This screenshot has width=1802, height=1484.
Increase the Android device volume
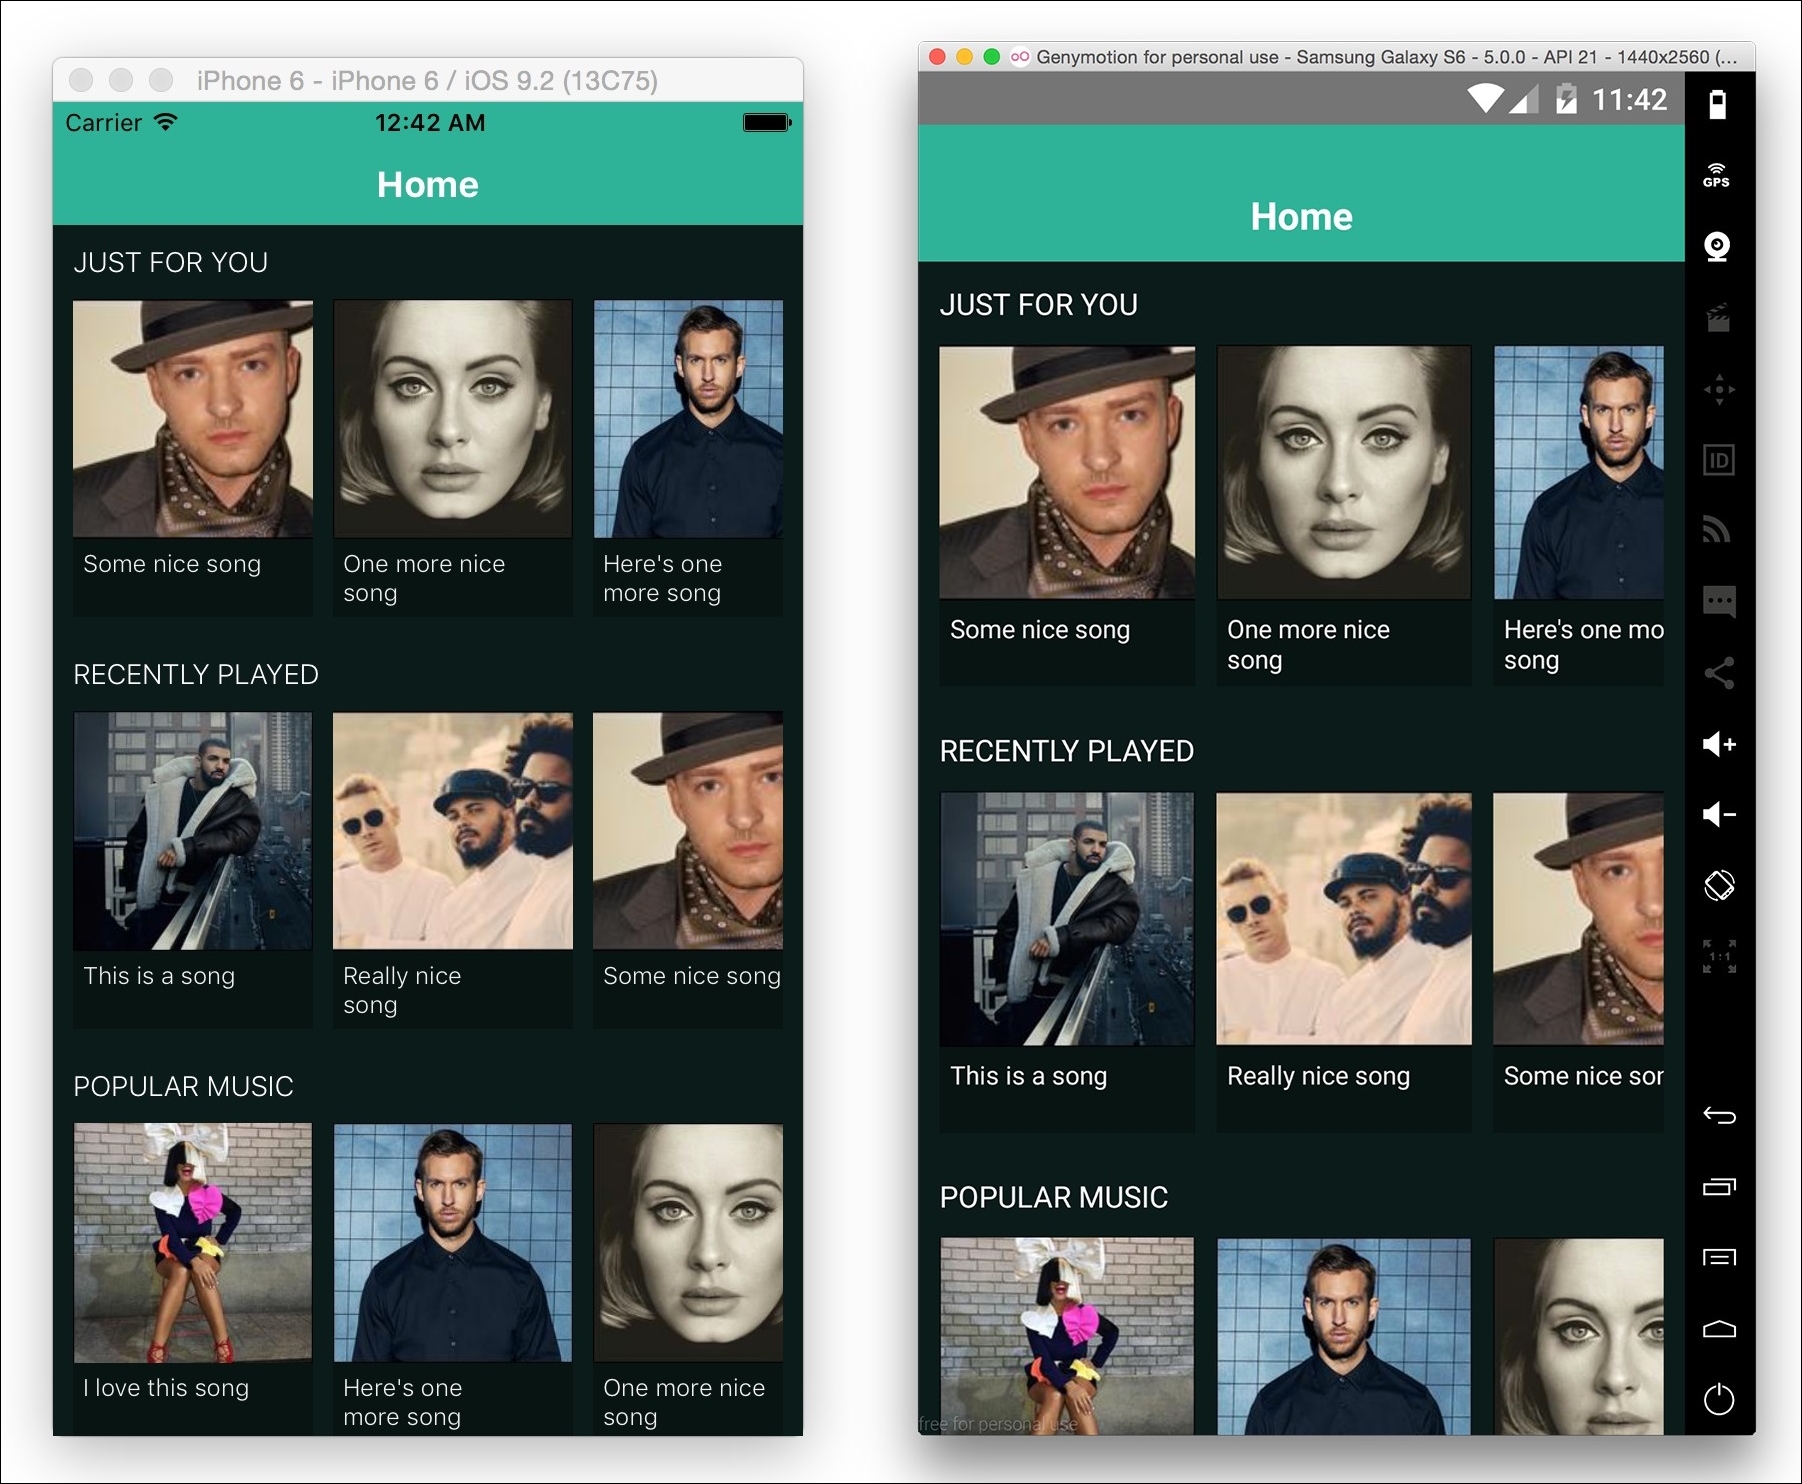pos(1718,744)
